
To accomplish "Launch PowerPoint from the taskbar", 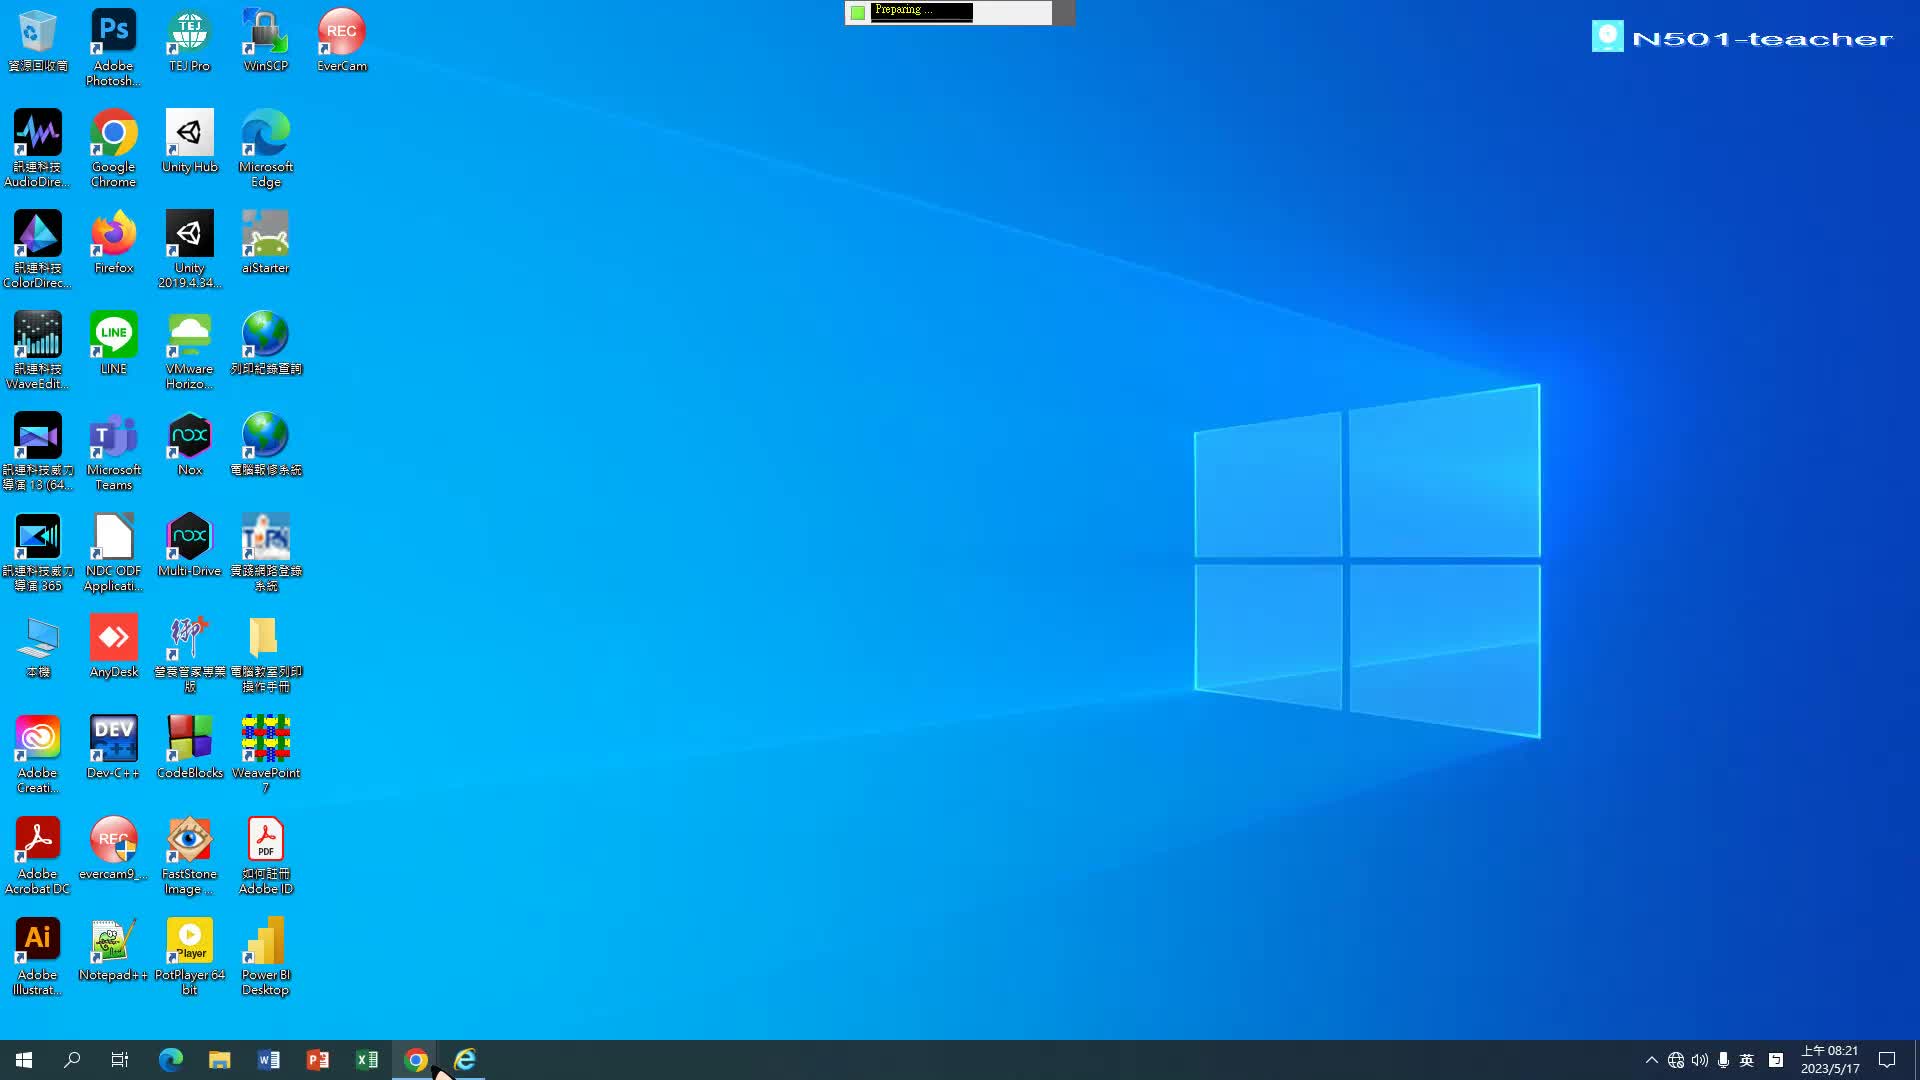I will (x=318, y=1060).
